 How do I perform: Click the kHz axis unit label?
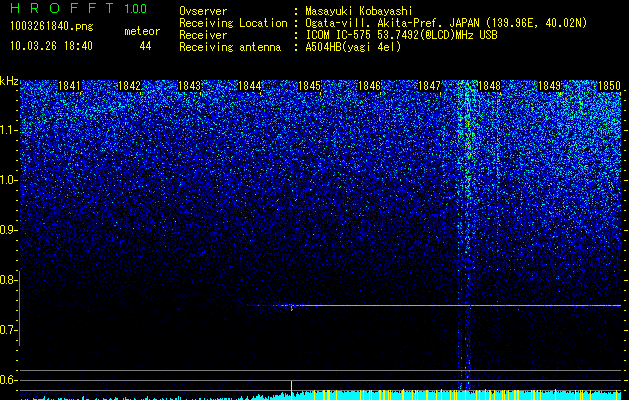(9, 81)
